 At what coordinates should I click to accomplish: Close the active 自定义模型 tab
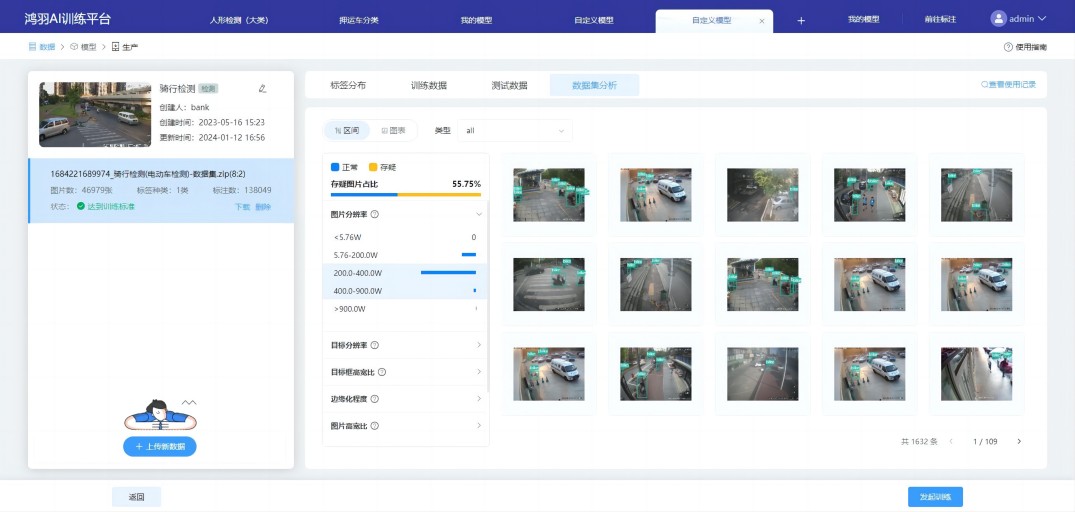(762, 21)
